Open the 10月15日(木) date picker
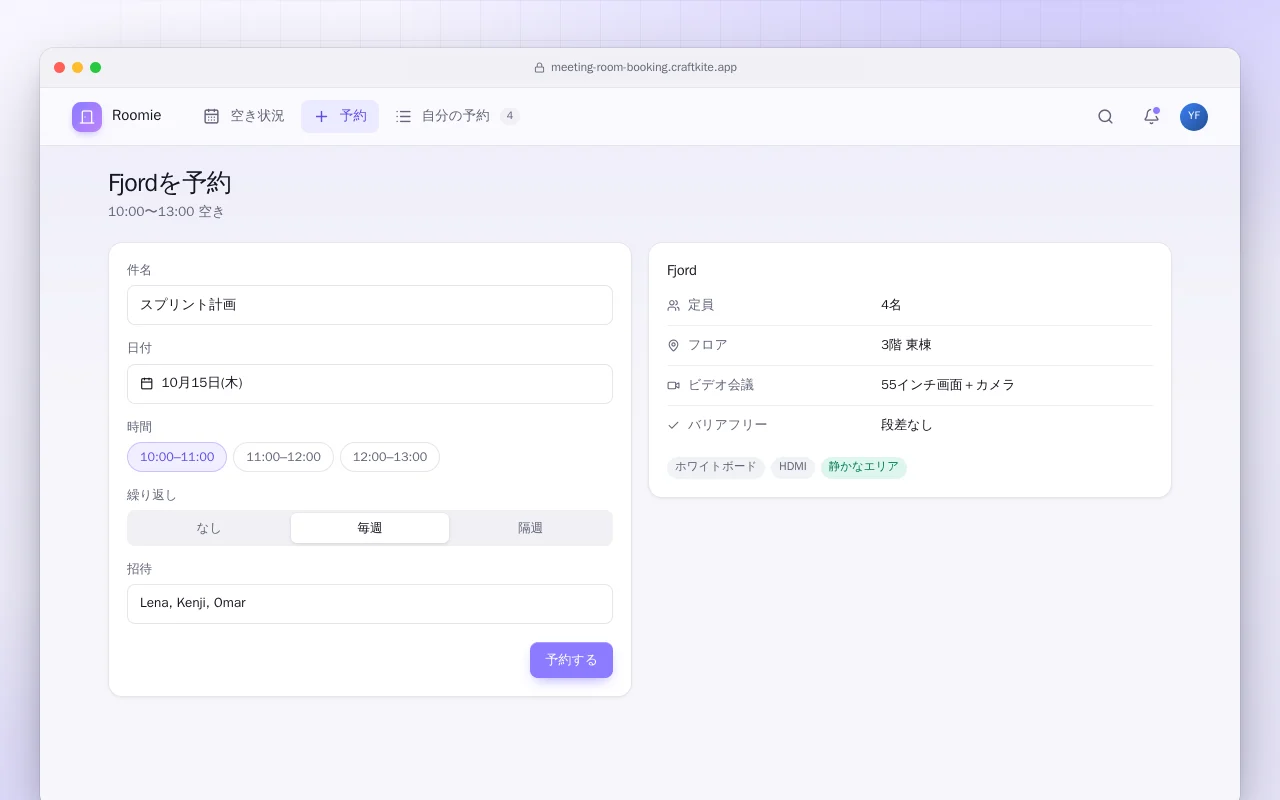Image resolution: width=1280 pixels, height=800 pixels. (x=370, y=384)
